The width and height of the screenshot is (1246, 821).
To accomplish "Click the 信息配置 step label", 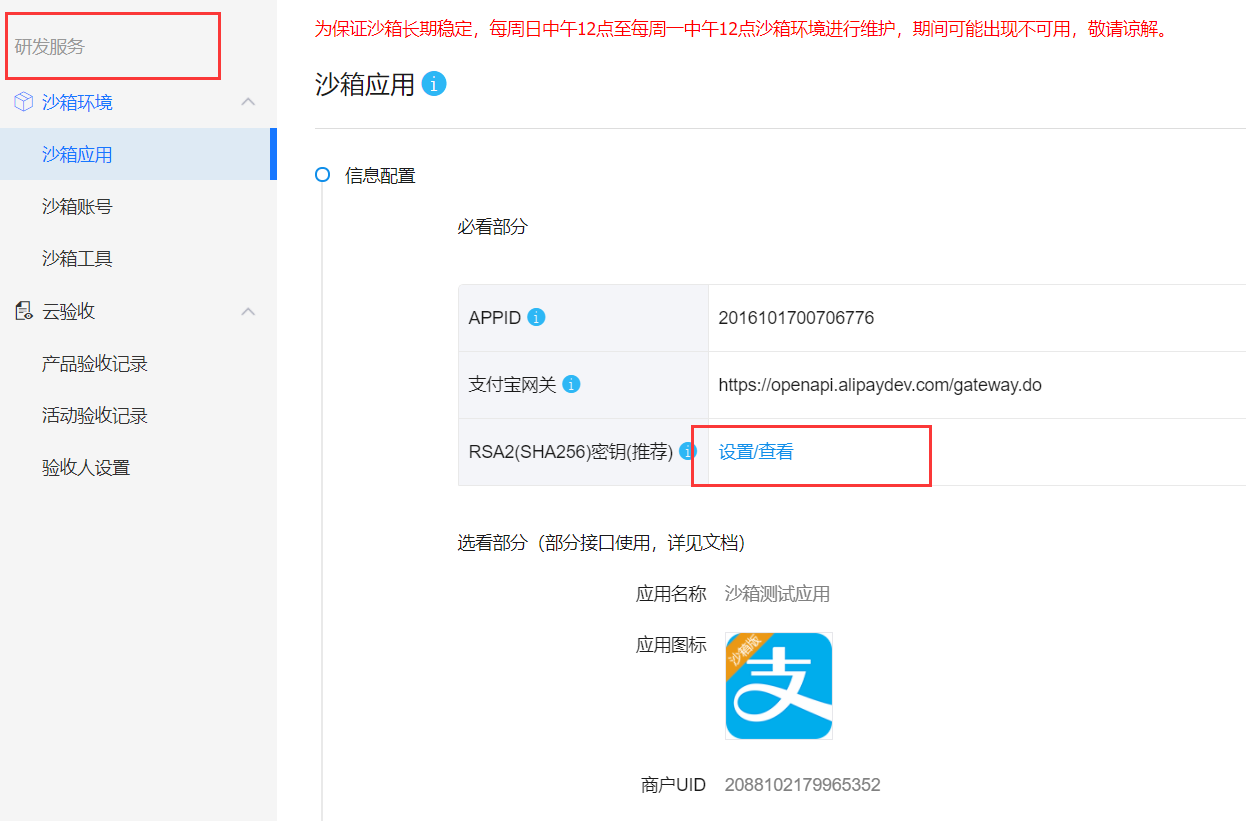I will pyautogui.click(x=380, y=176).
